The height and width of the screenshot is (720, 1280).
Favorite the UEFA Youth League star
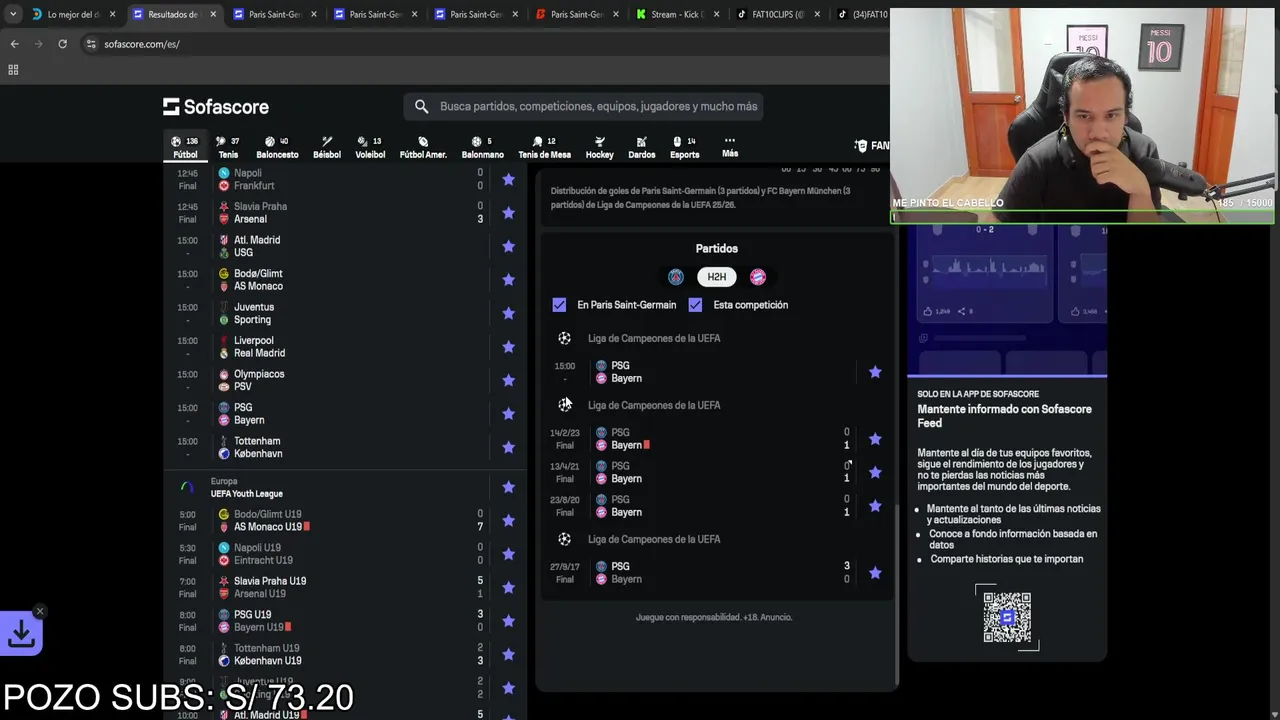point(508,487)
